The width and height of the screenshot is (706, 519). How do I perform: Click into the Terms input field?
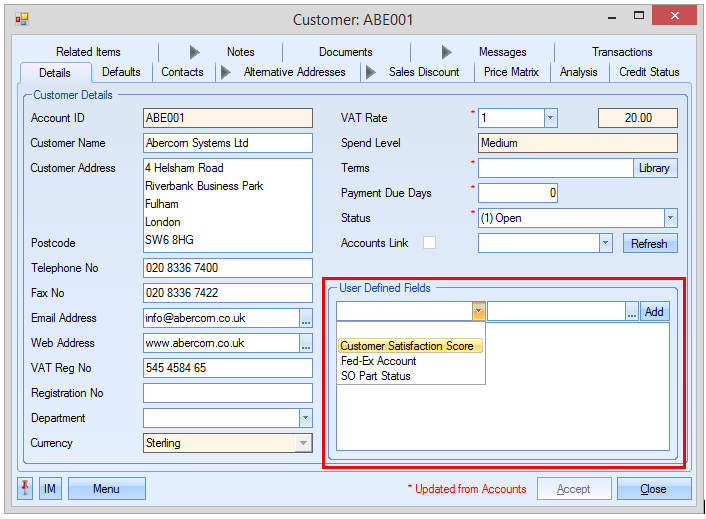click(x=555, y=168)
